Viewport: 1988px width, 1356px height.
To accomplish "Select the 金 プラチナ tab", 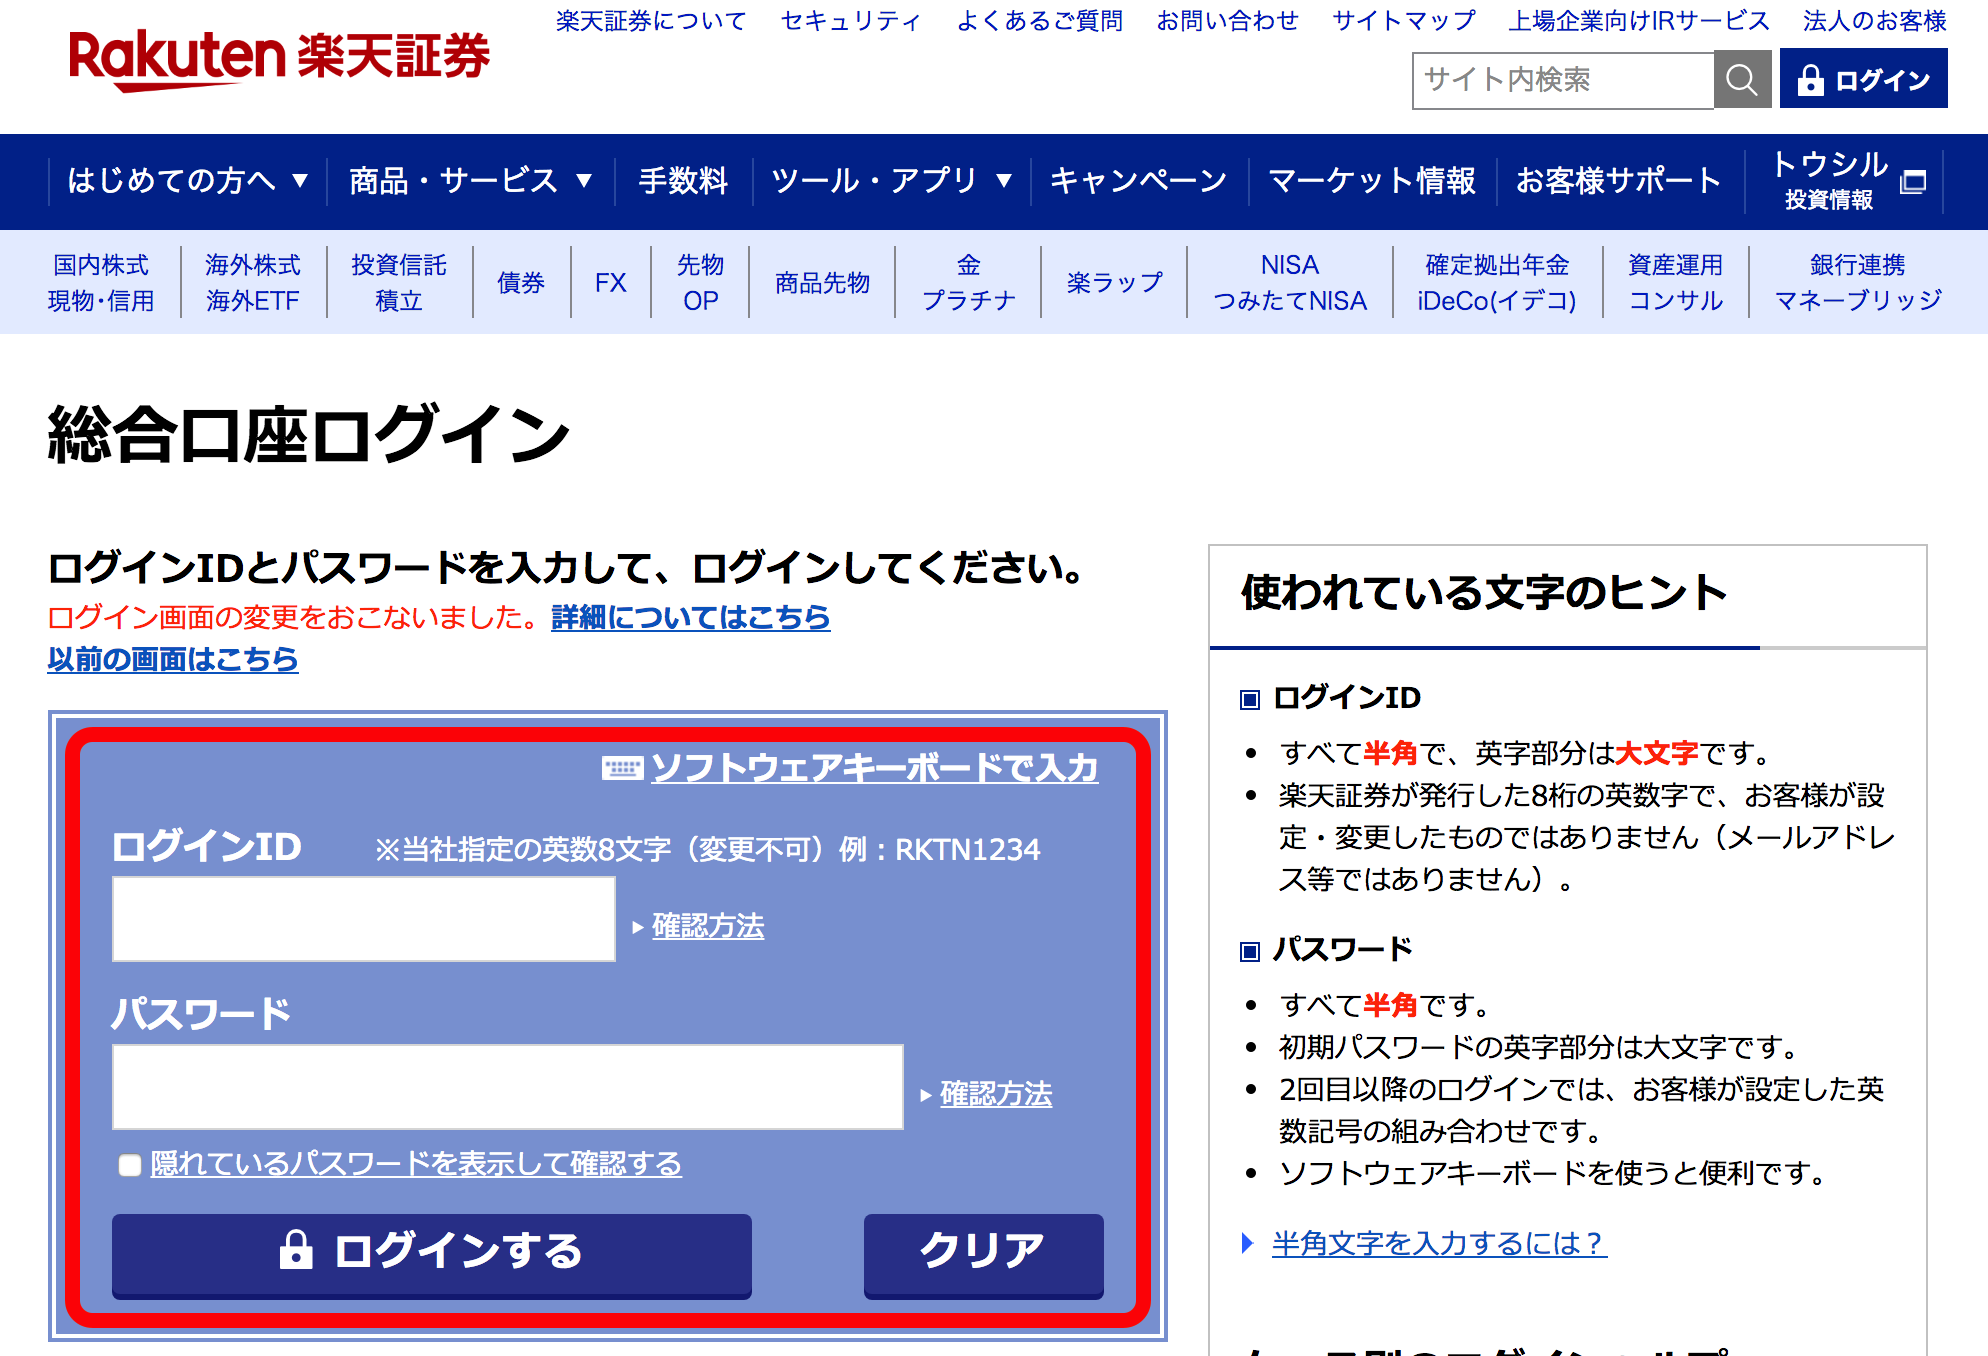I will tap(968, 283).
